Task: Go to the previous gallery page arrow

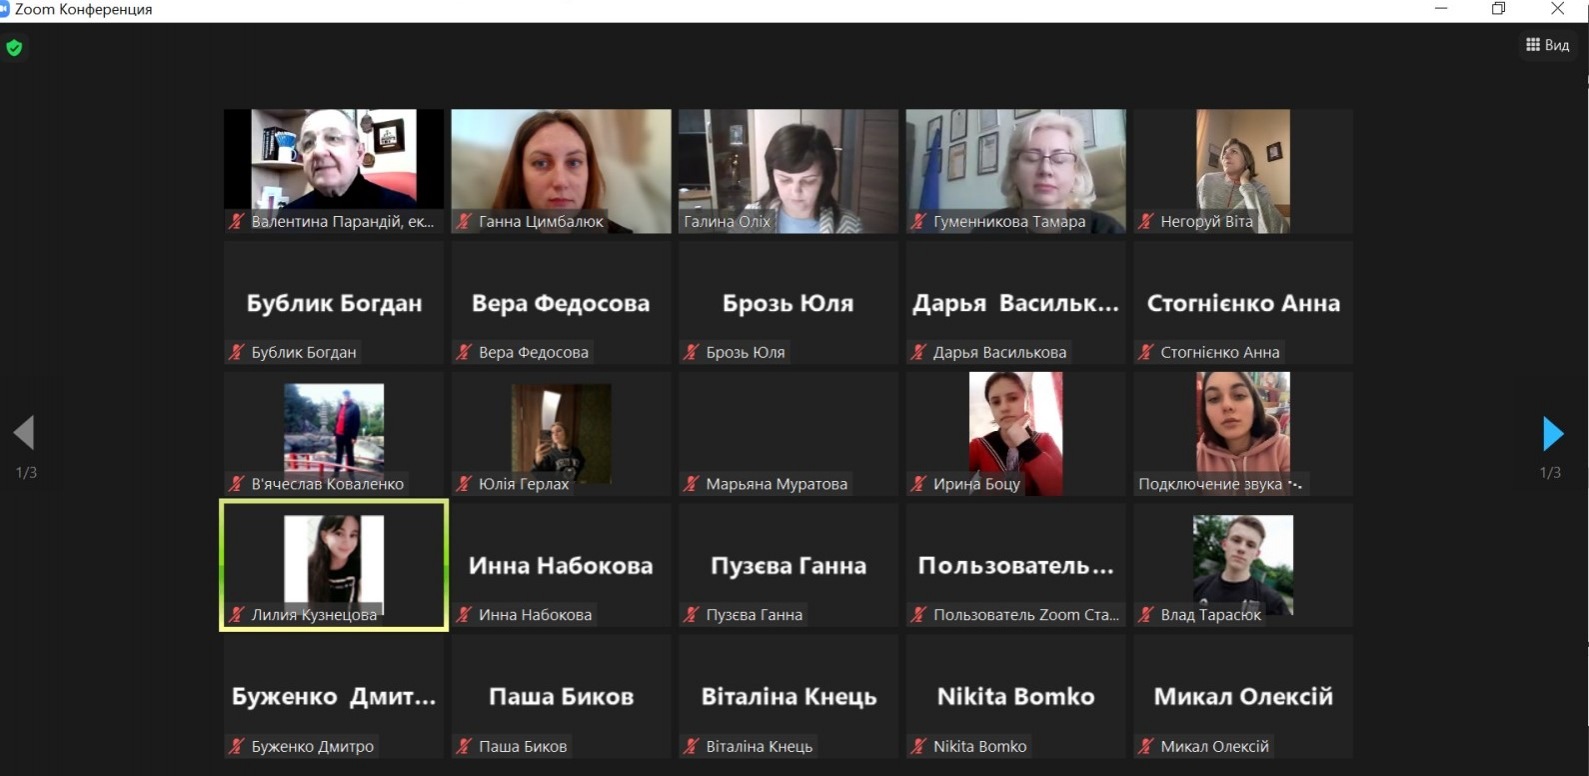Action: pos(24,433)
